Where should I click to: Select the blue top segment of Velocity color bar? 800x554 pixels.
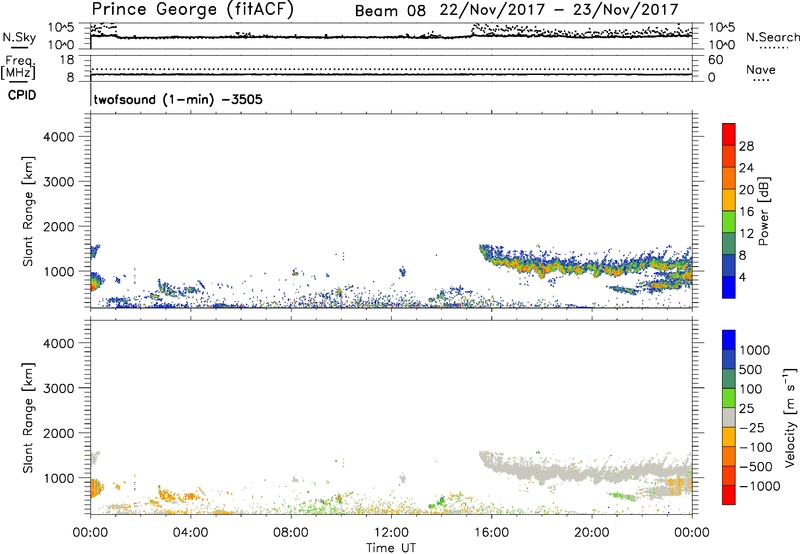(729, 339)
